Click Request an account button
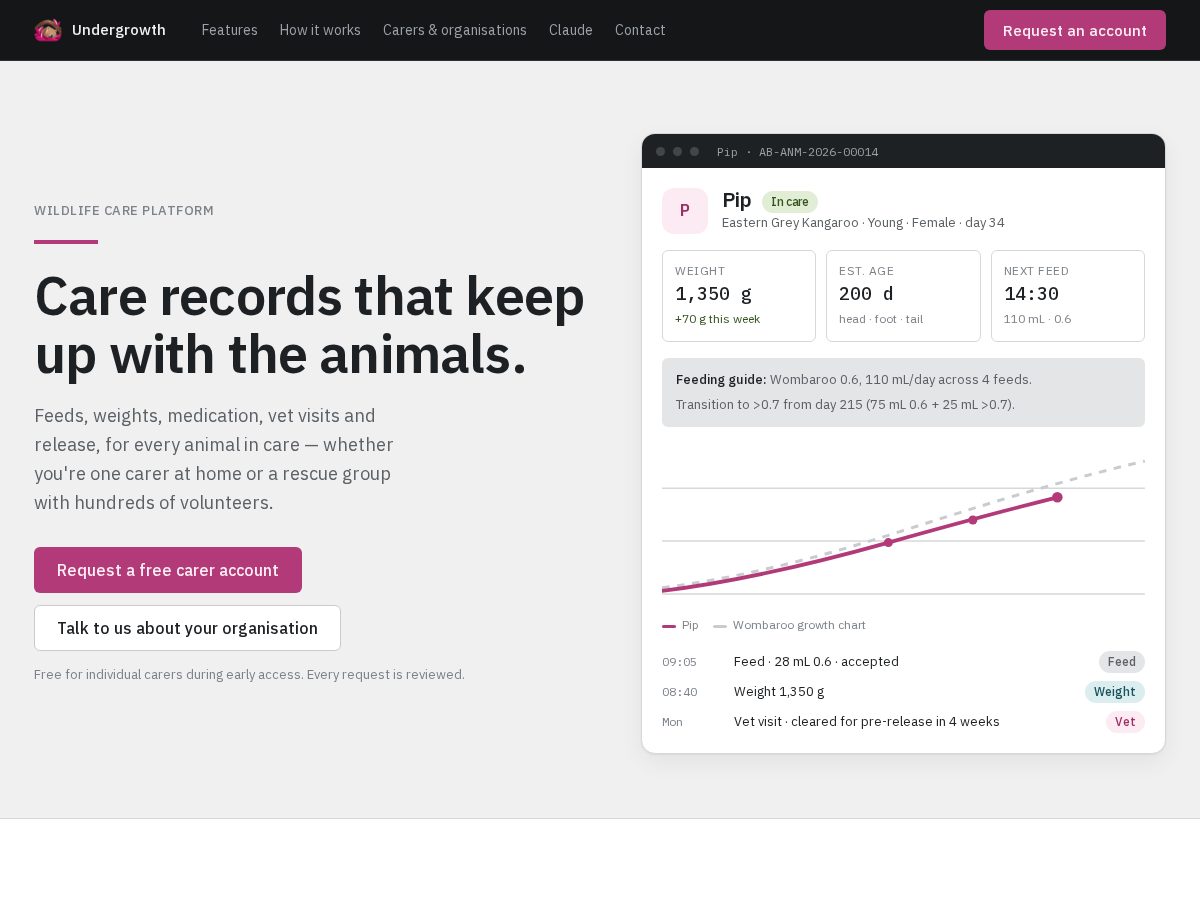This screenshot has width=1200, height=900. pos(1075,30)
